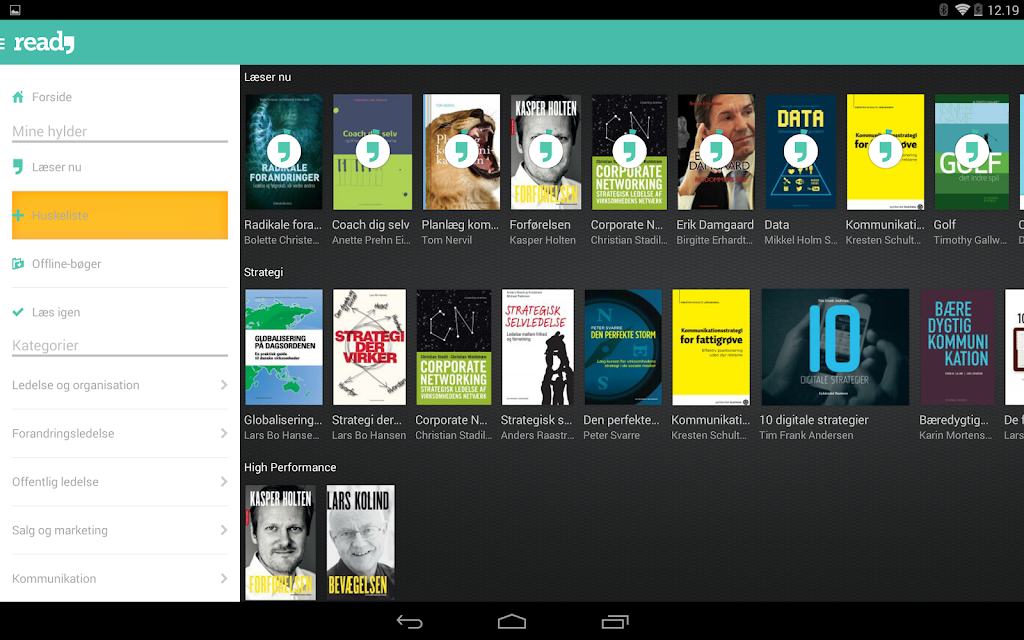Screen dimensions: 1024x640
Task: Open Den perfekte storm book cover
Action: (x=623, y=347)
